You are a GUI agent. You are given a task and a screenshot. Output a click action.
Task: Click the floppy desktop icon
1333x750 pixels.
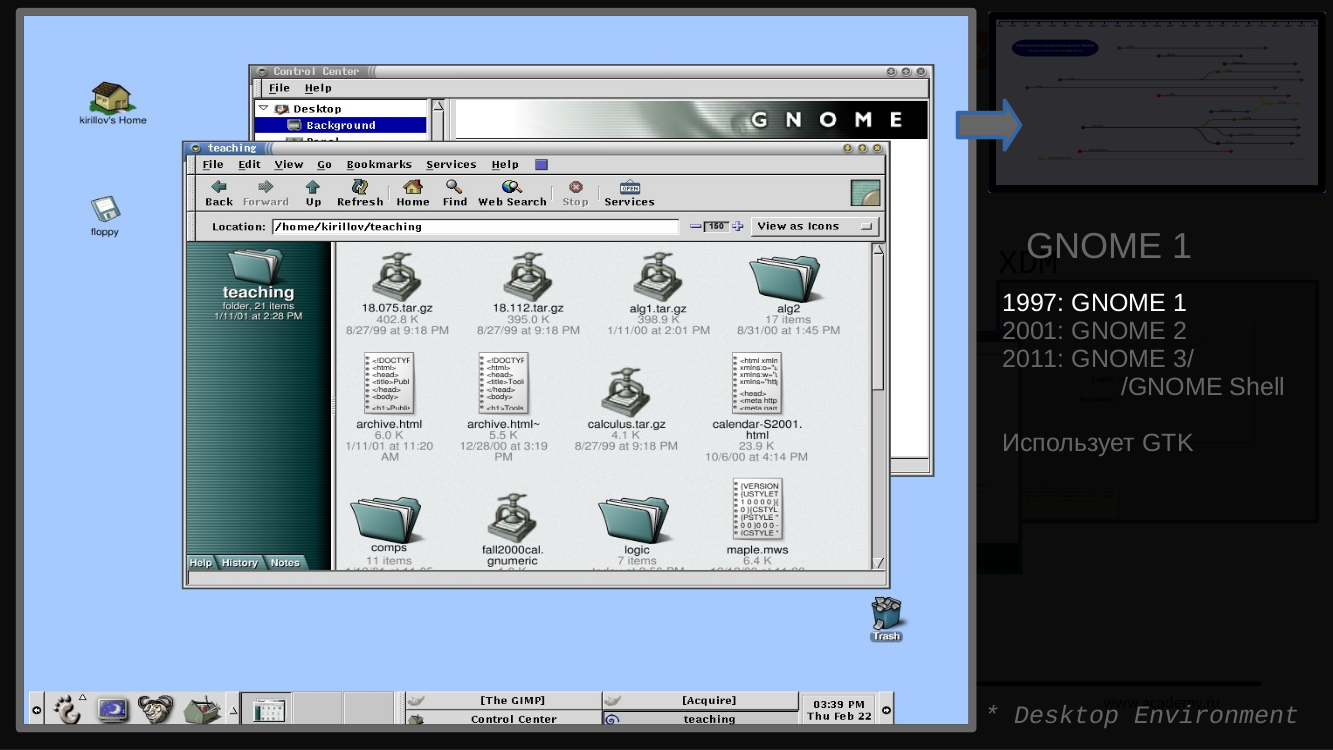(105, 216)
